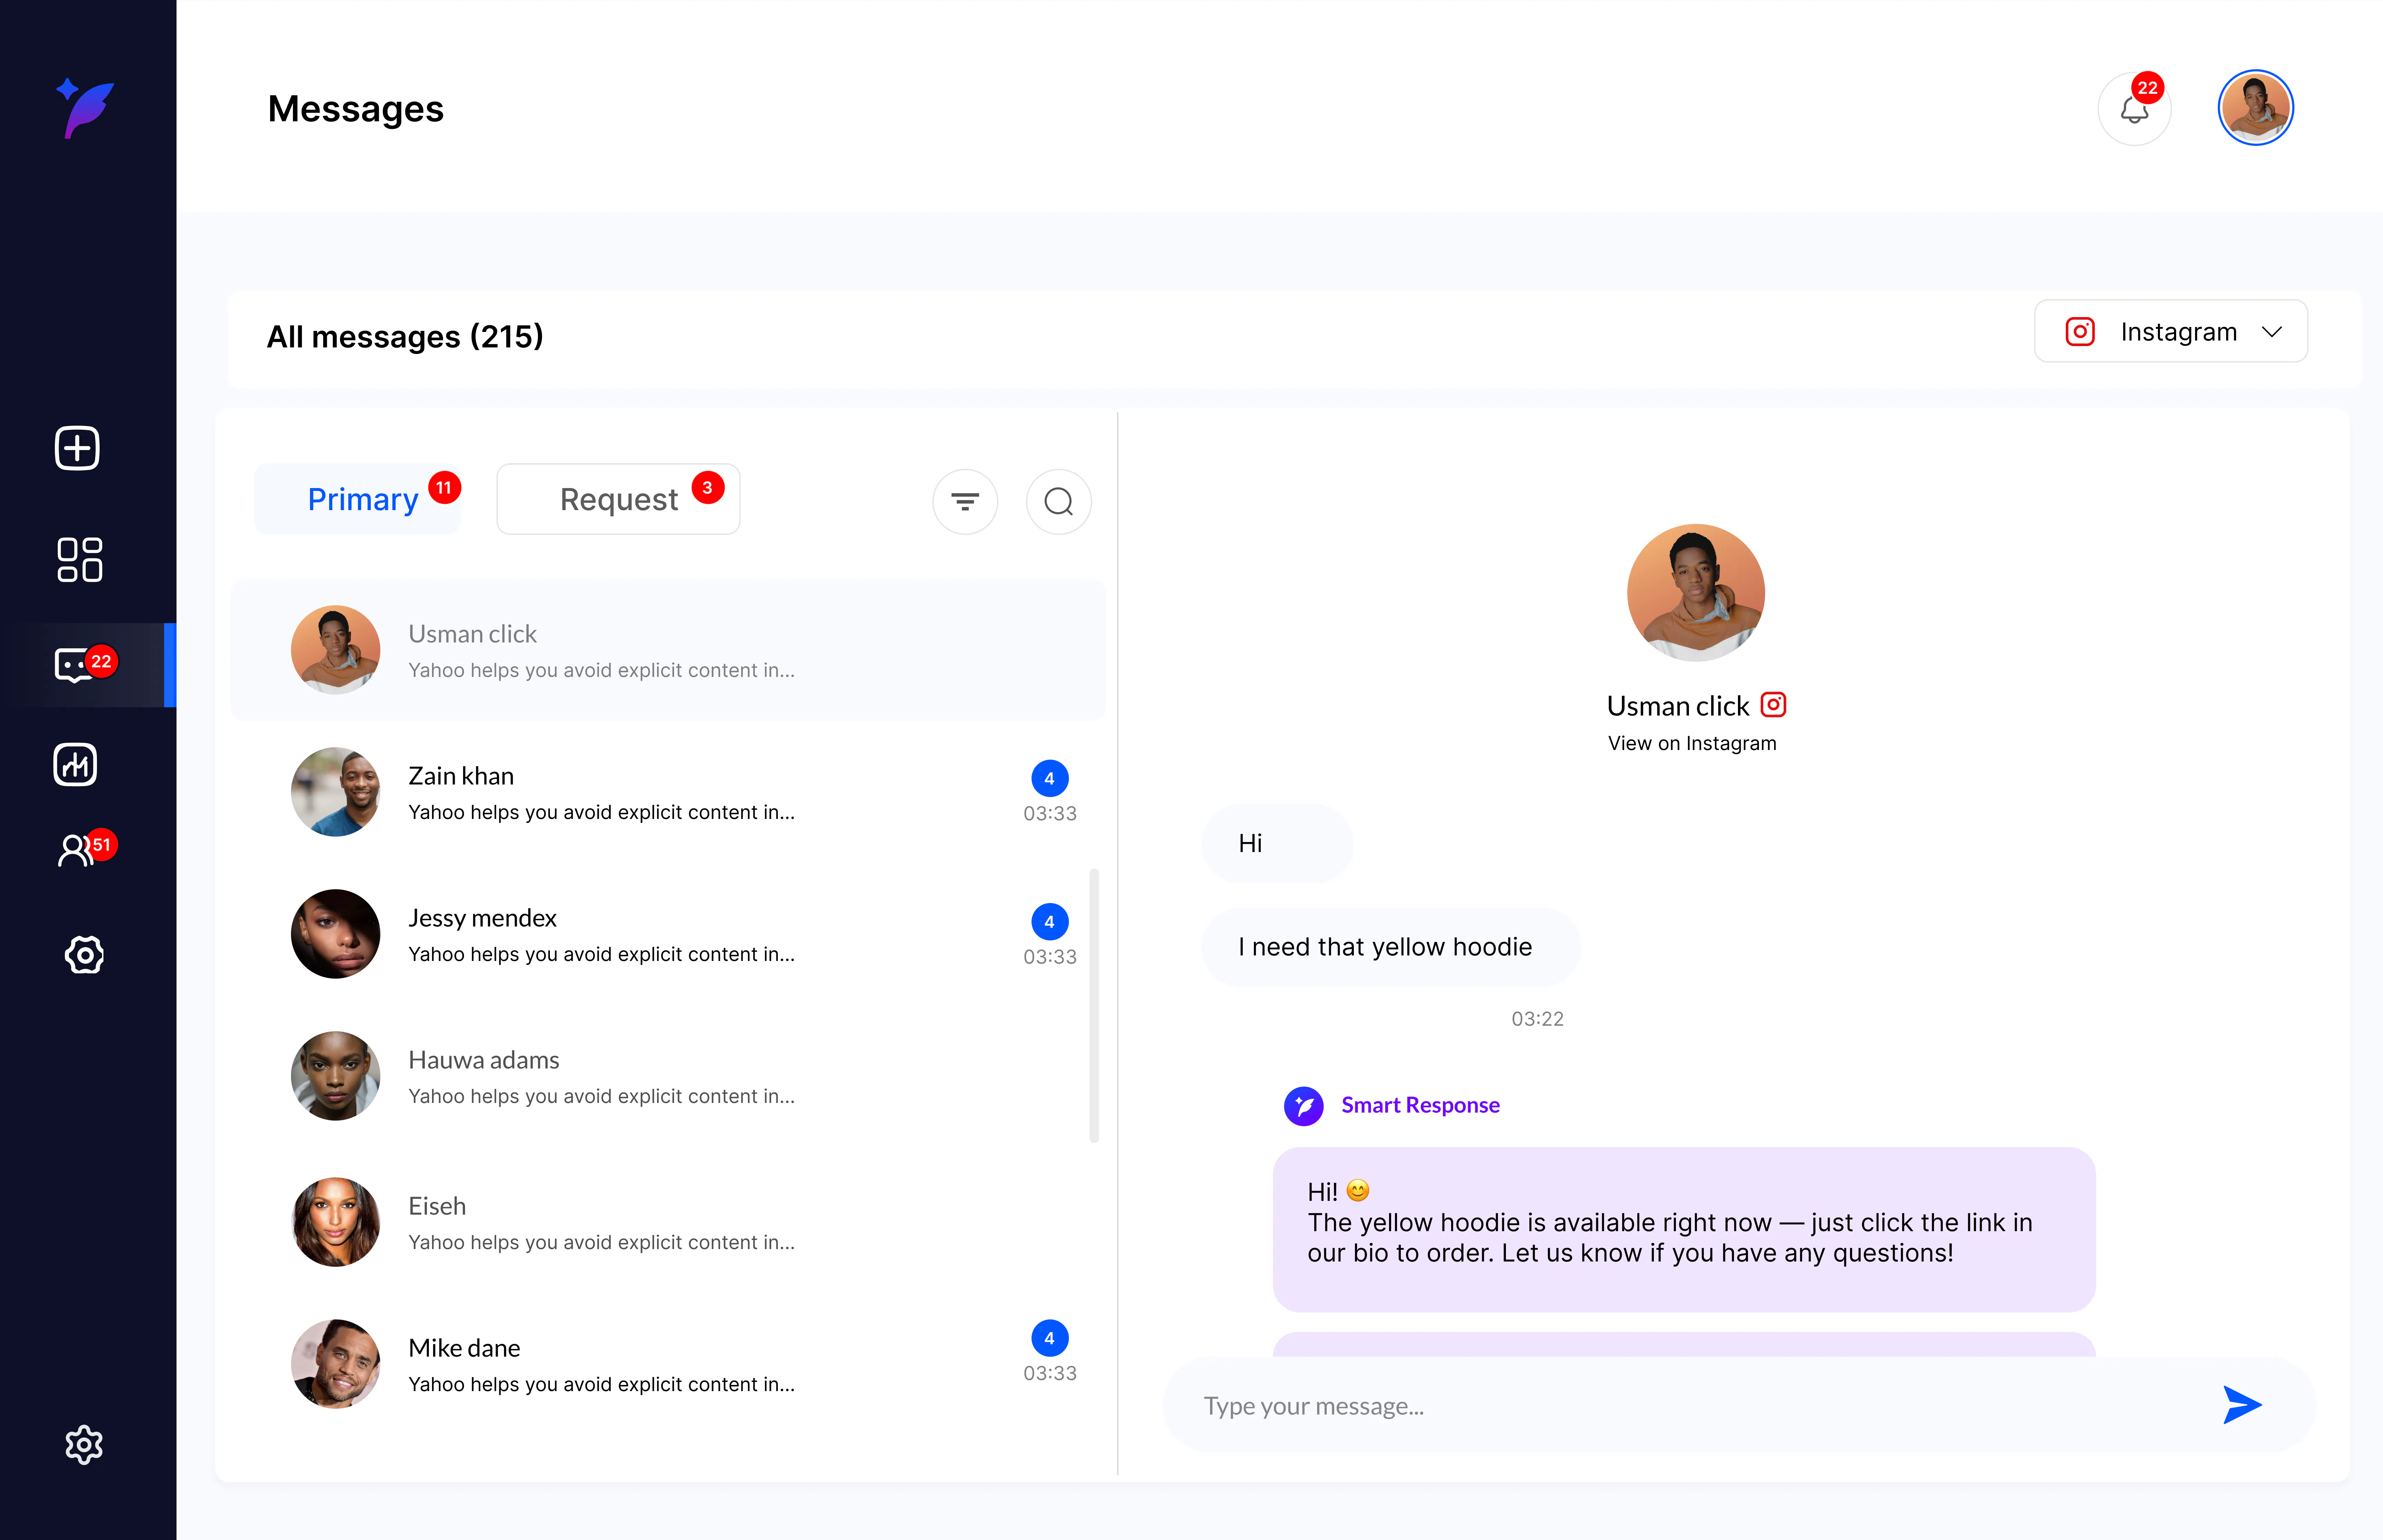Open the create new plus icon in sidebar
Image resolution: width=2383 pixels, height=1540 pixels.
(77, 448)
